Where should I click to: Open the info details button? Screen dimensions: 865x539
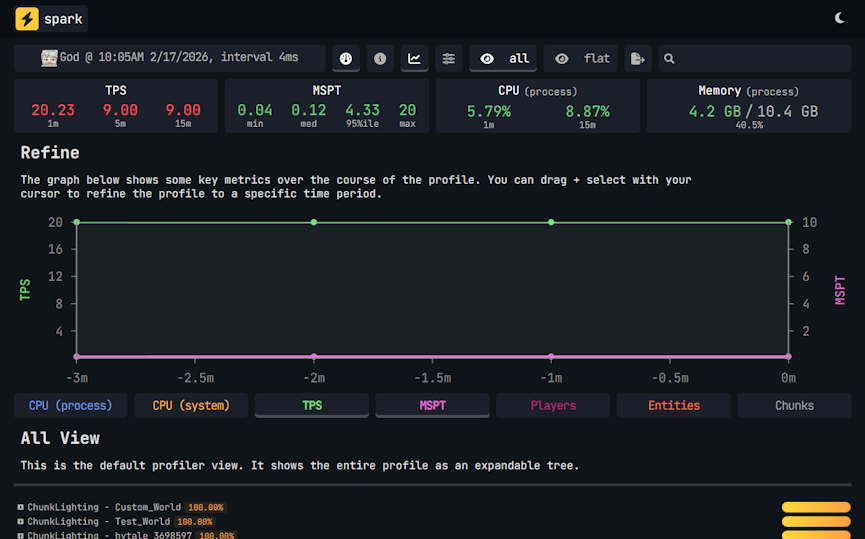tap(380, 58)
